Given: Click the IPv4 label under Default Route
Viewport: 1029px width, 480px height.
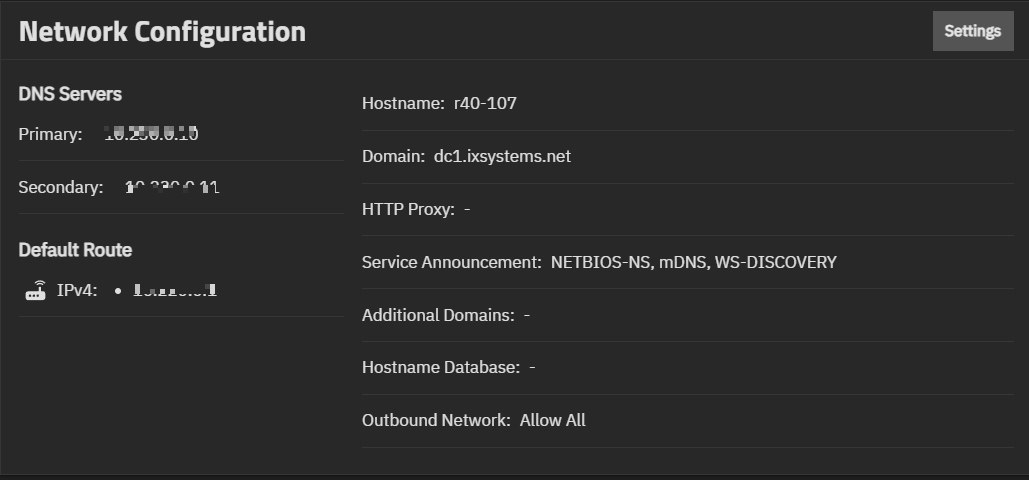Looking at the screenshot, I should [x=77, y=291].
